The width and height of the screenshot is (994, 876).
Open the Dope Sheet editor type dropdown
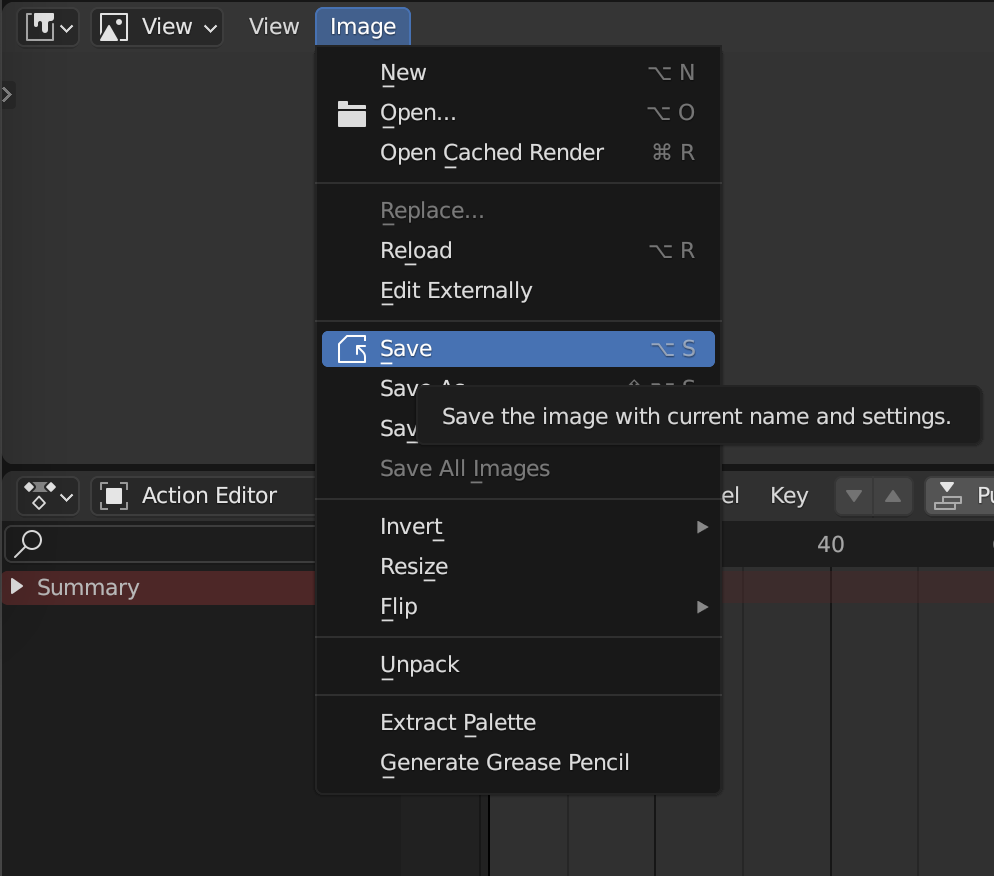tap(48, 496)
